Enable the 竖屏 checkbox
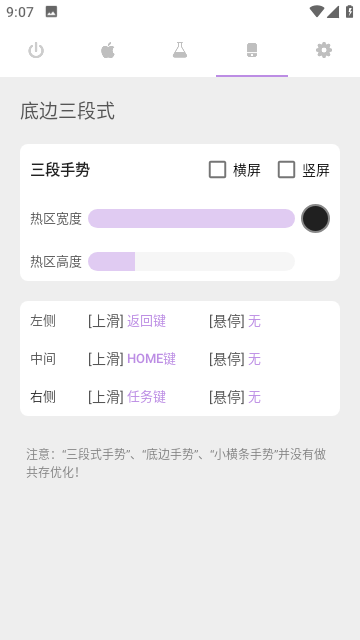The height and width of the screenshot is (640, 360). (286, 170)
